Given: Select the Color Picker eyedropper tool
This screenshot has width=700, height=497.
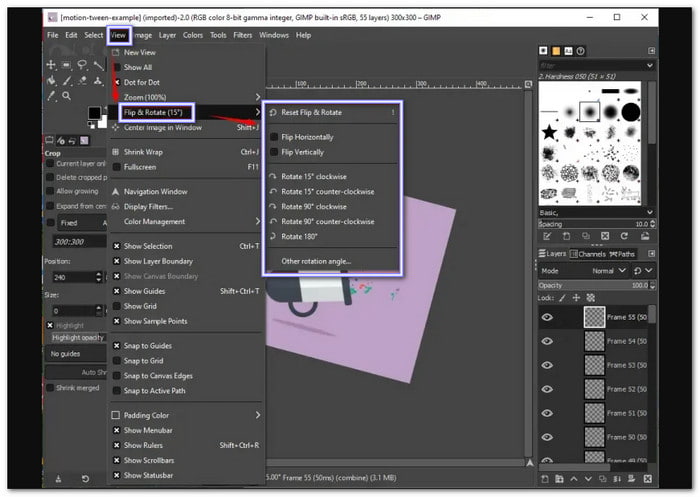Looking at the screenshot, I should pyautogui.click(x=52, y=96).
